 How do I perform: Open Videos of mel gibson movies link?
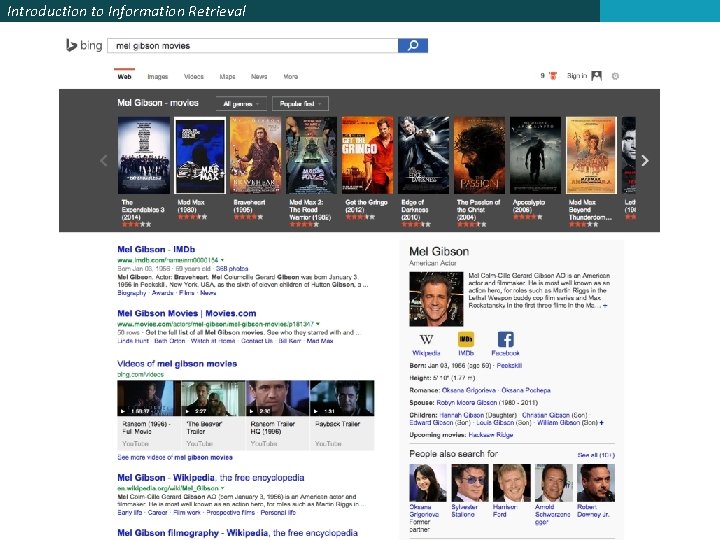[177, 364]
